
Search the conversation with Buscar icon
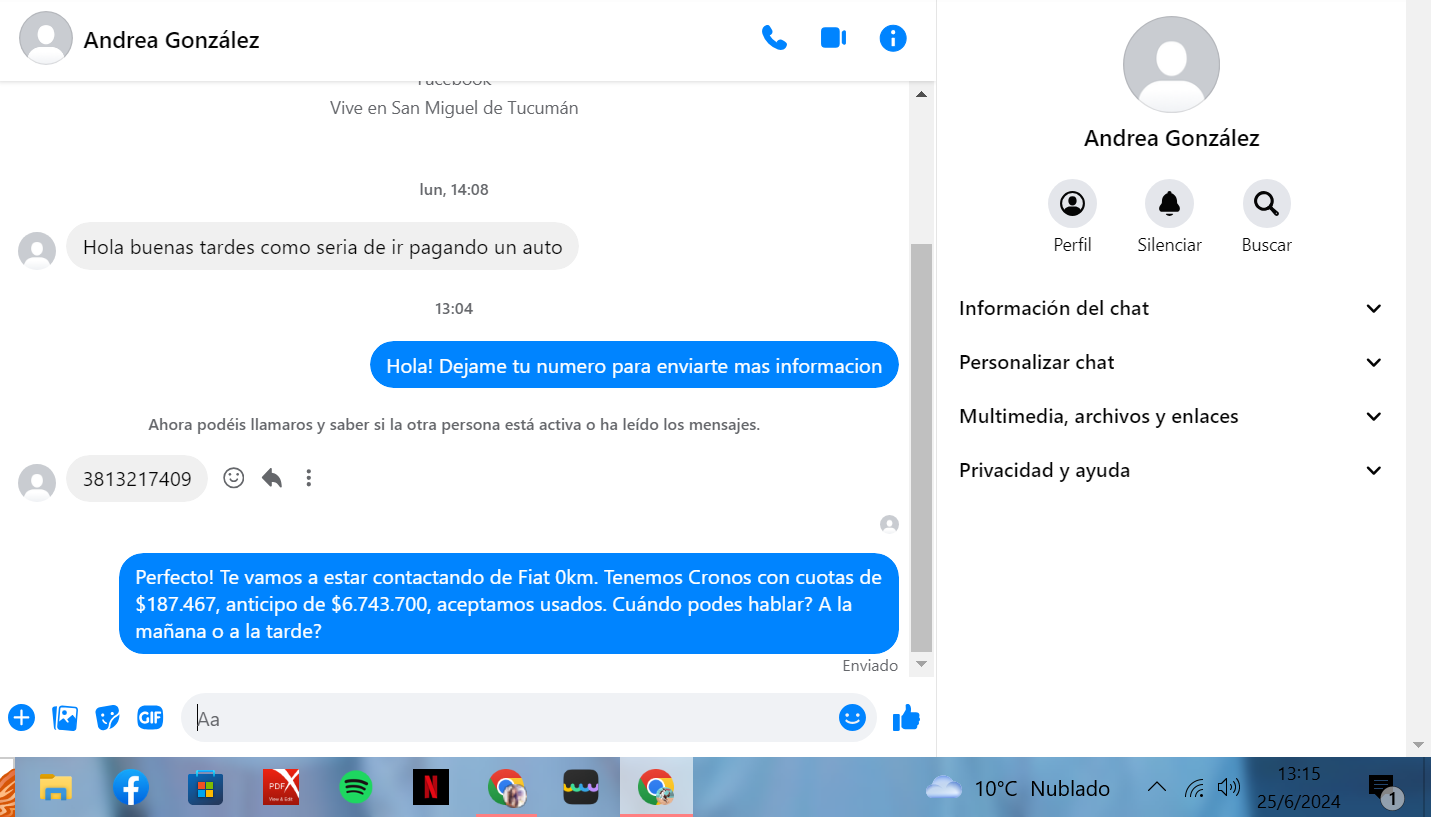[1266, 204]
